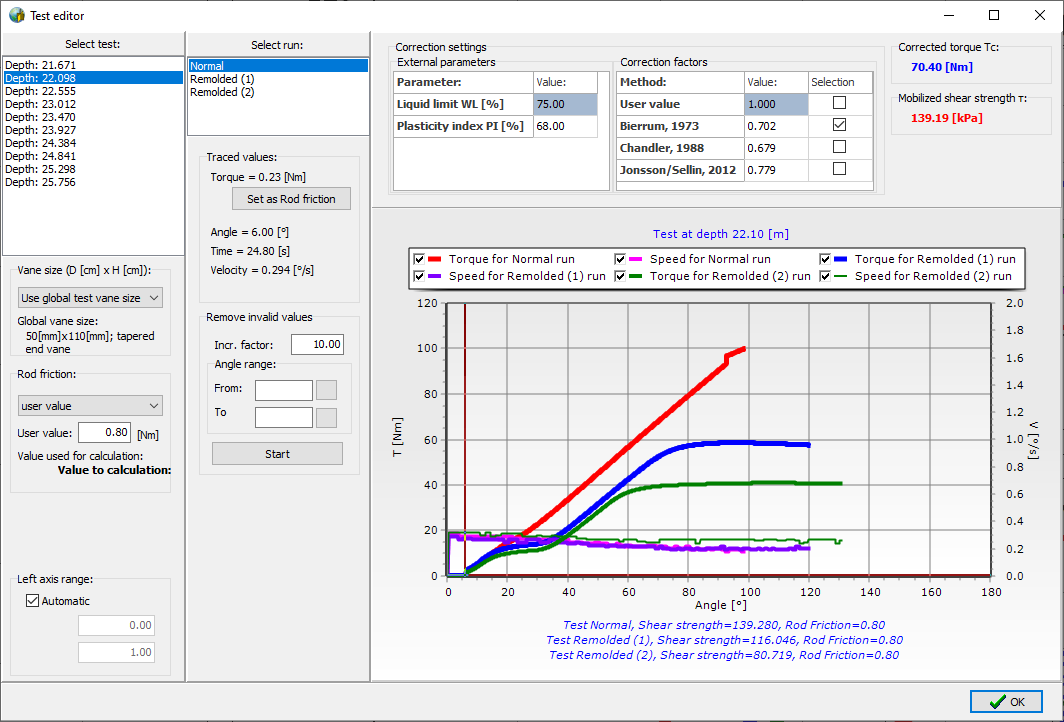
Task: Click purple Speed for Remolded (1) legend swatch
Action: point(435,276)
